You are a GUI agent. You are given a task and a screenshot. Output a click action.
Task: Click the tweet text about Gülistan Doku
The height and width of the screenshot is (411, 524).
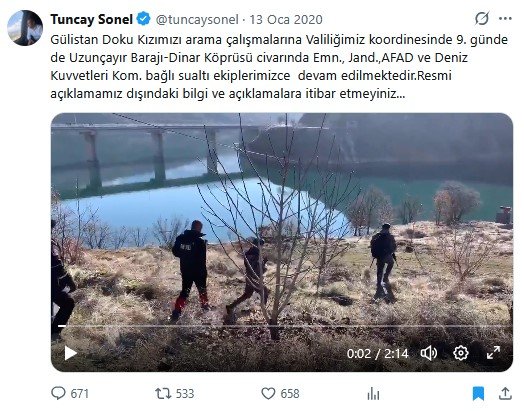click(x=279, y=66)
